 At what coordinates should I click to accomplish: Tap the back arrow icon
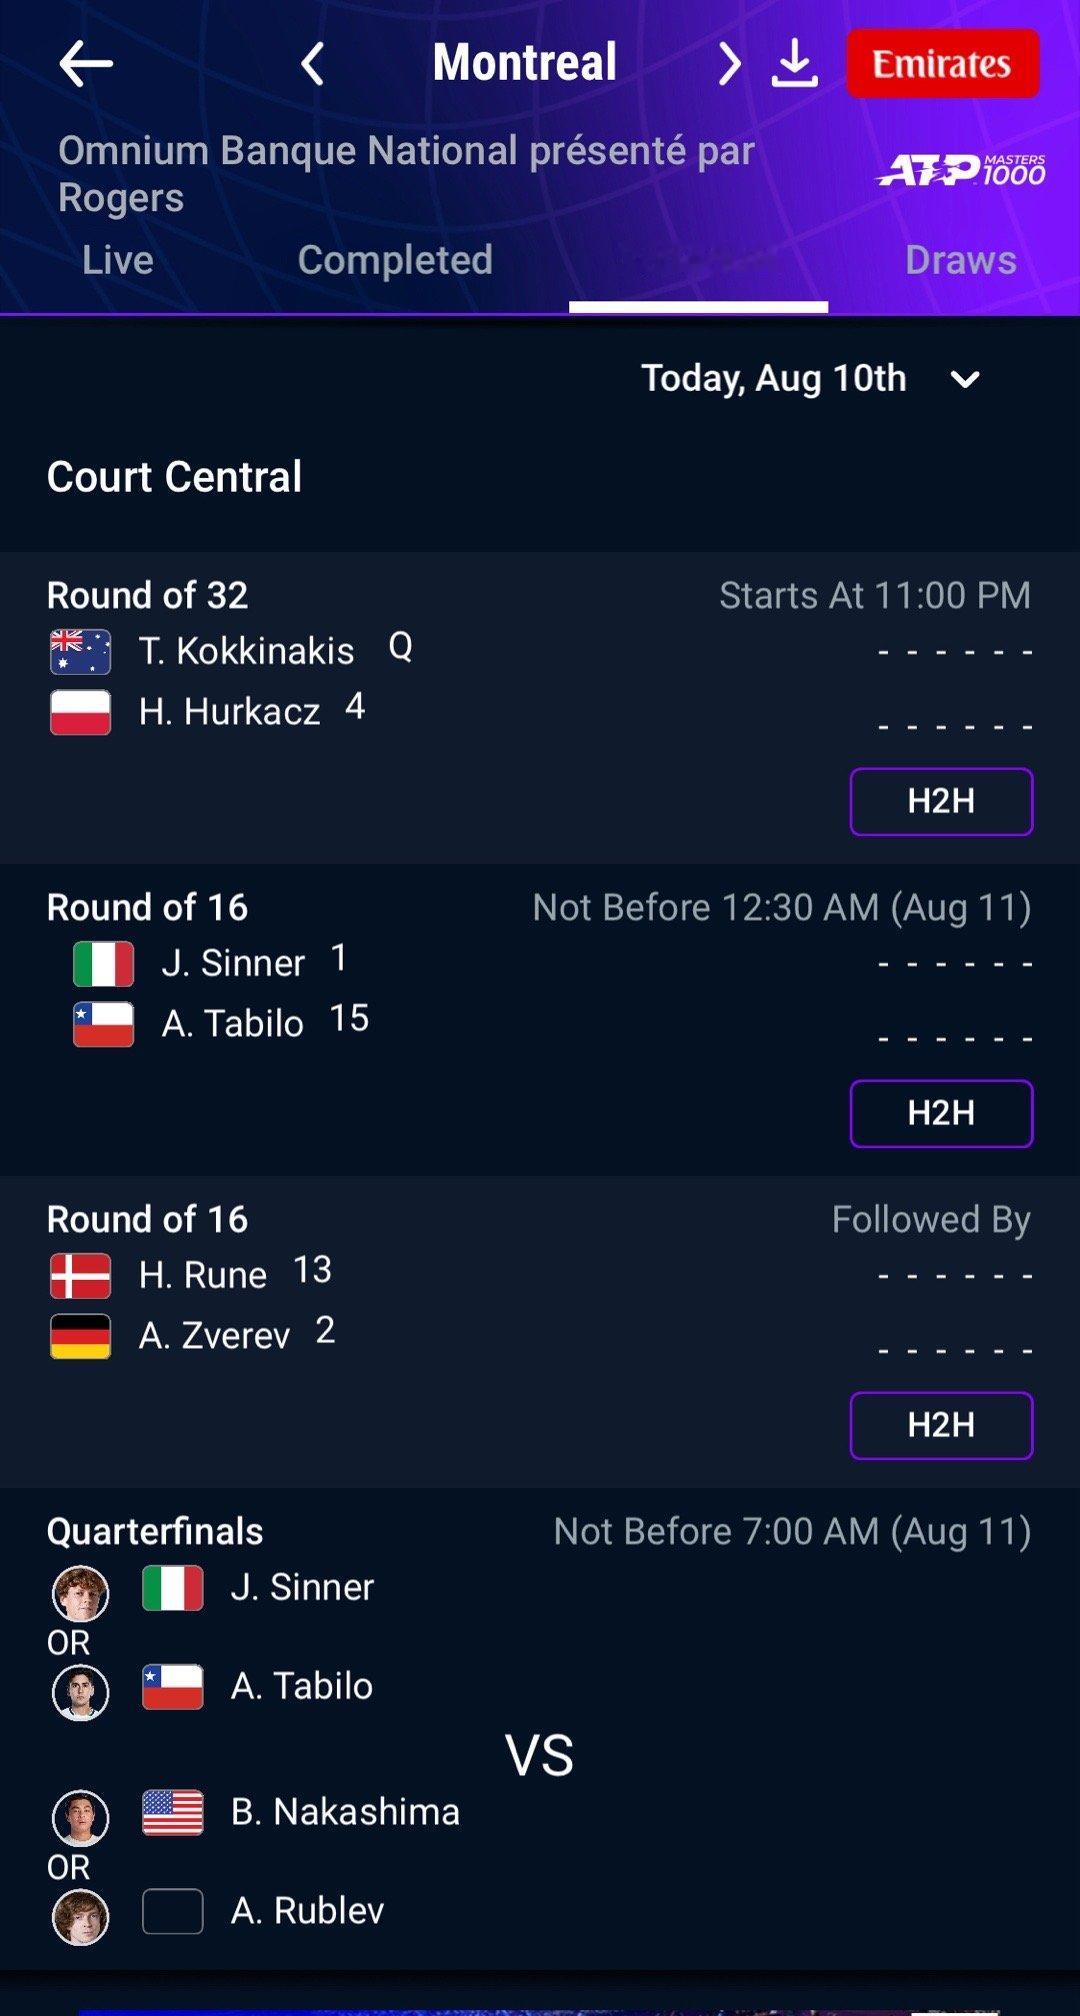coord(86,64)
